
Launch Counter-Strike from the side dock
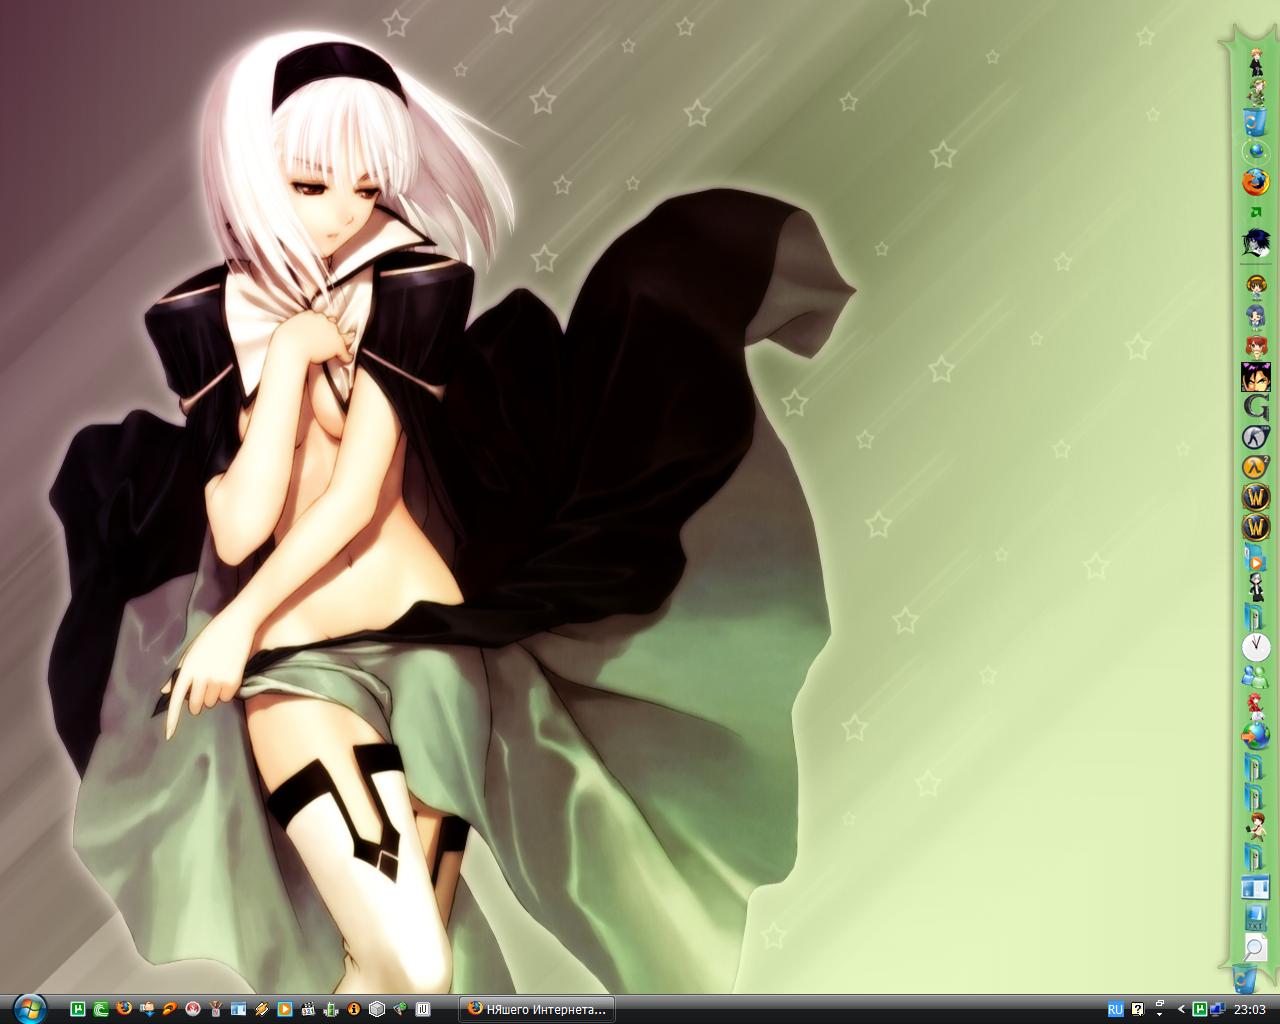(1256, 437)
